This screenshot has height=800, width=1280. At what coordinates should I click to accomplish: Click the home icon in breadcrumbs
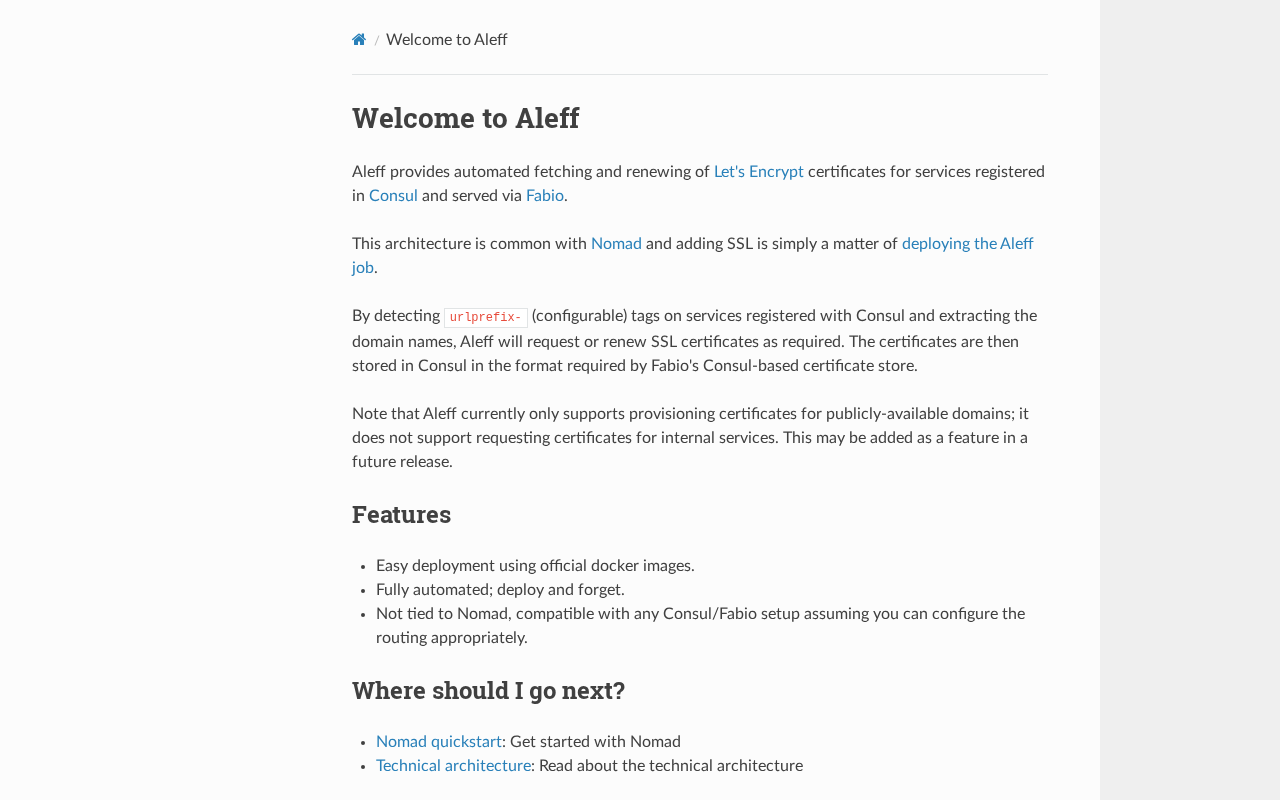point(359,40)
